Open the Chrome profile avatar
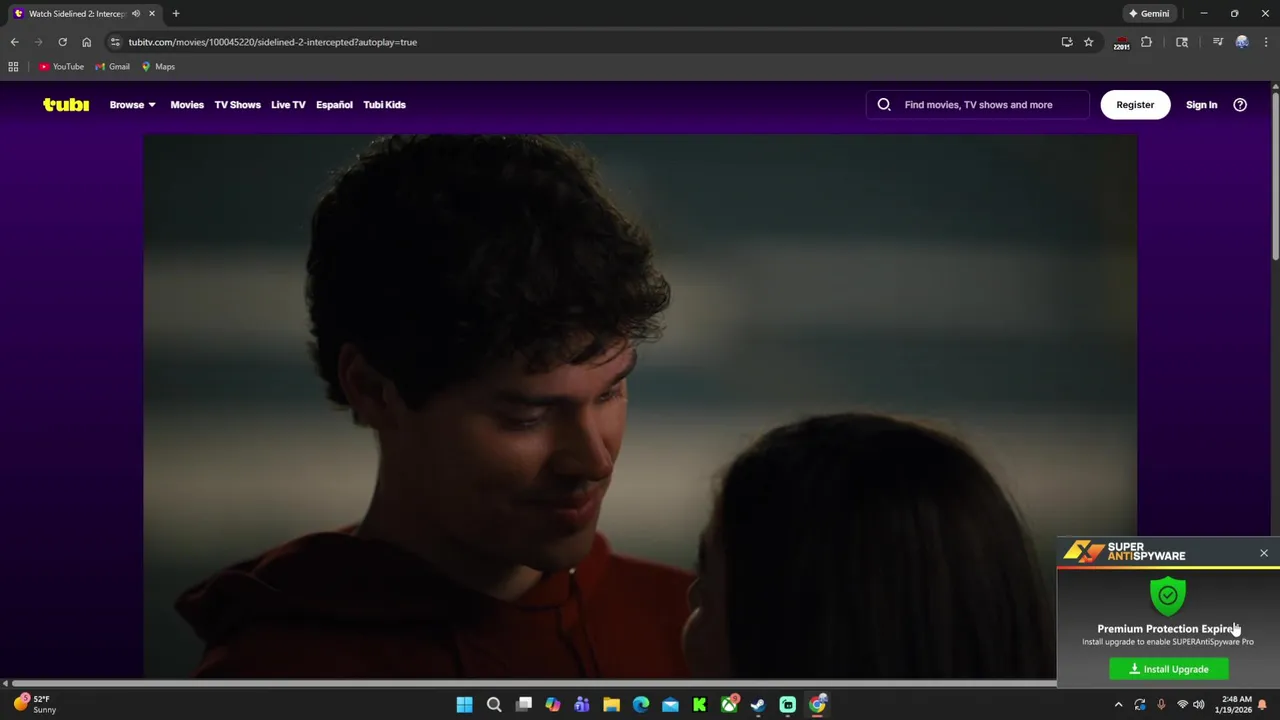Screen dimensions: 1280x720 tap(1242, 42)
